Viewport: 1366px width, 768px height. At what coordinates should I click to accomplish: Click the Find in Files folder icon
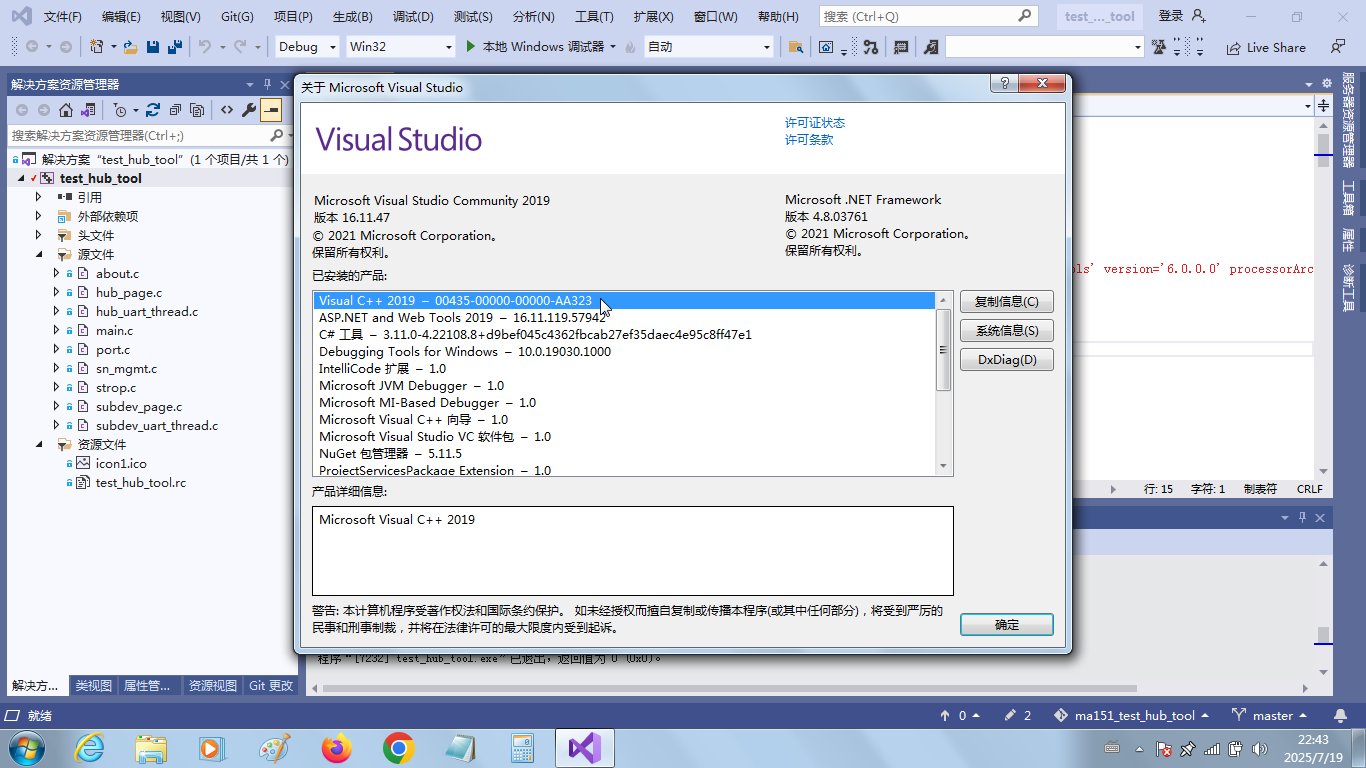pos(796,47)
